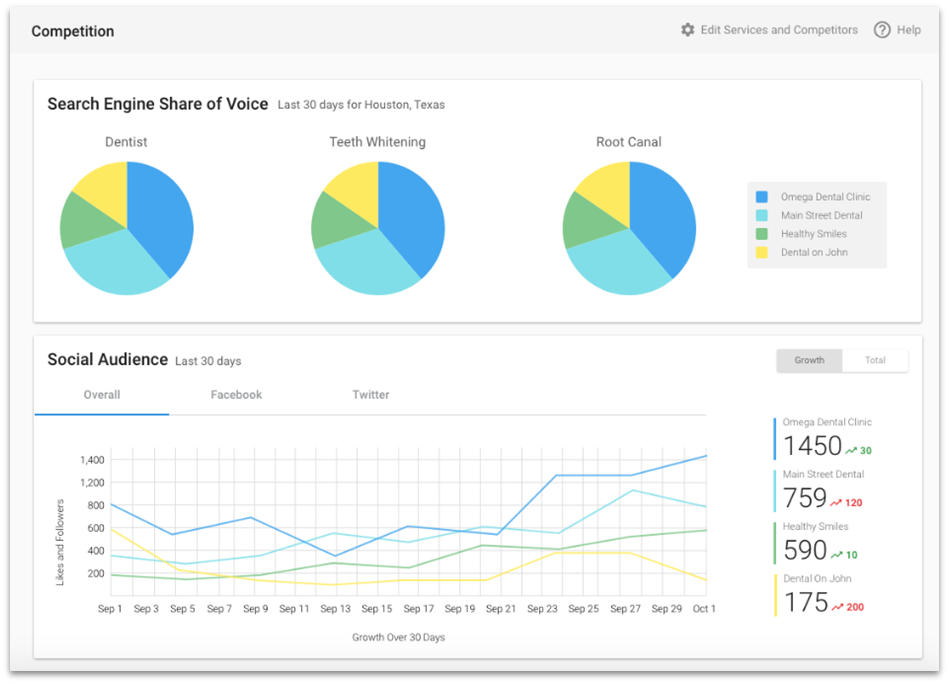Screen dimensions: 949x684
Task: Open Edit Services and Competitors link
Action: pyautogui.click(x=779, y=30)
